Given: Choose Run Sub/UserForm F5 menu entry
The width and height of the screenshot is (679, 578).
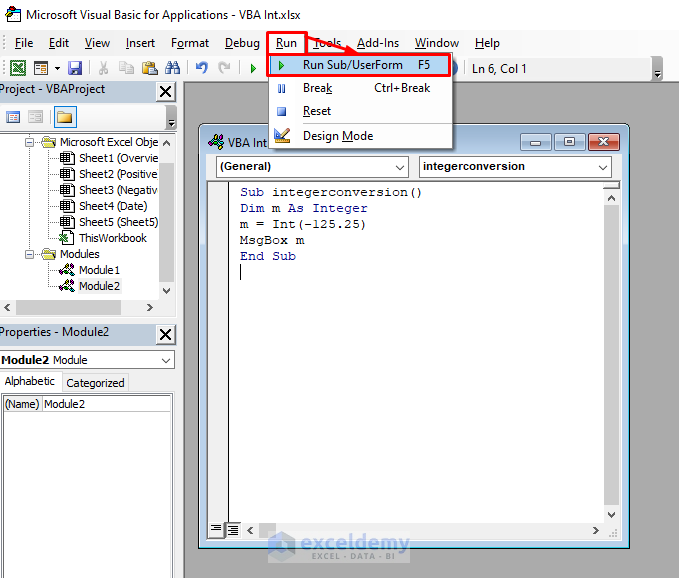Looking at the screenshot, I should tap(360, 65).
